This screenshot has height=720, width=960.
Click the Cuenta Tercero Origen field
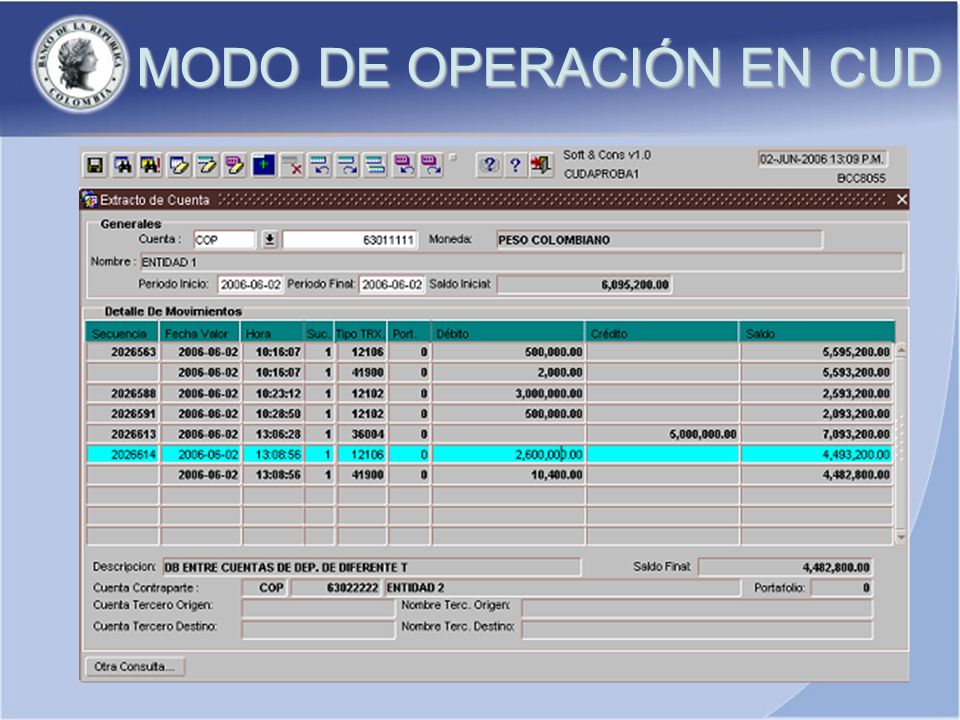318,609
